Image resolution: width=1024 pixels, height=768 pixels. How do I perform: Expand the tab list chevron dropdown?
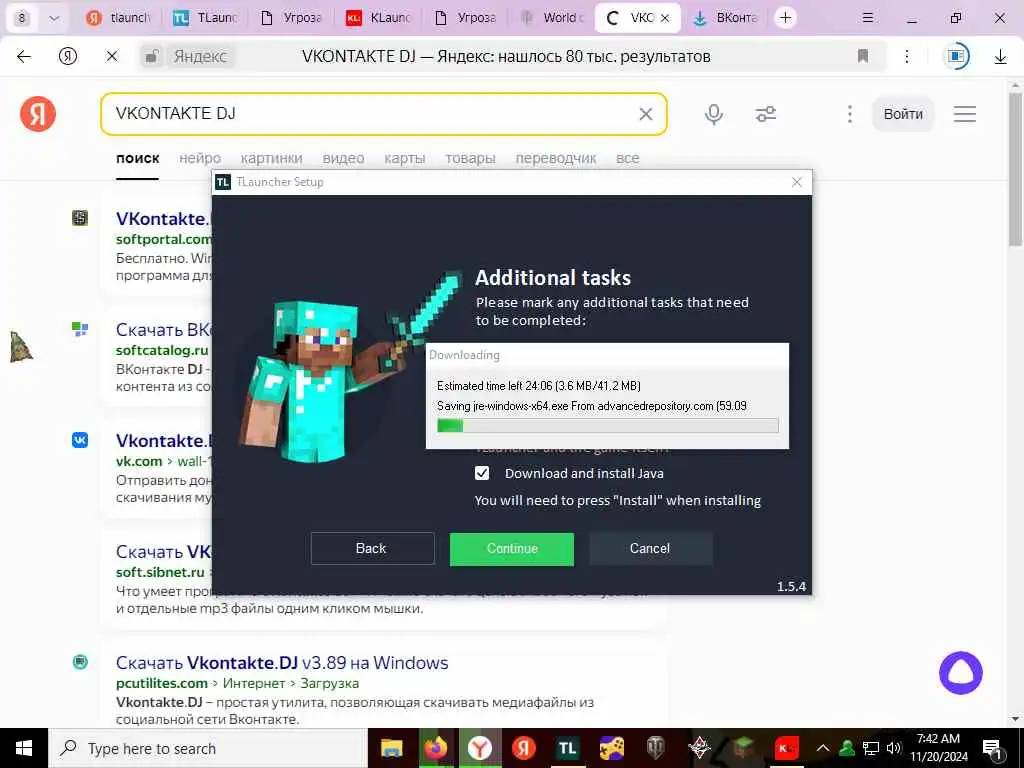click(54, 18)
